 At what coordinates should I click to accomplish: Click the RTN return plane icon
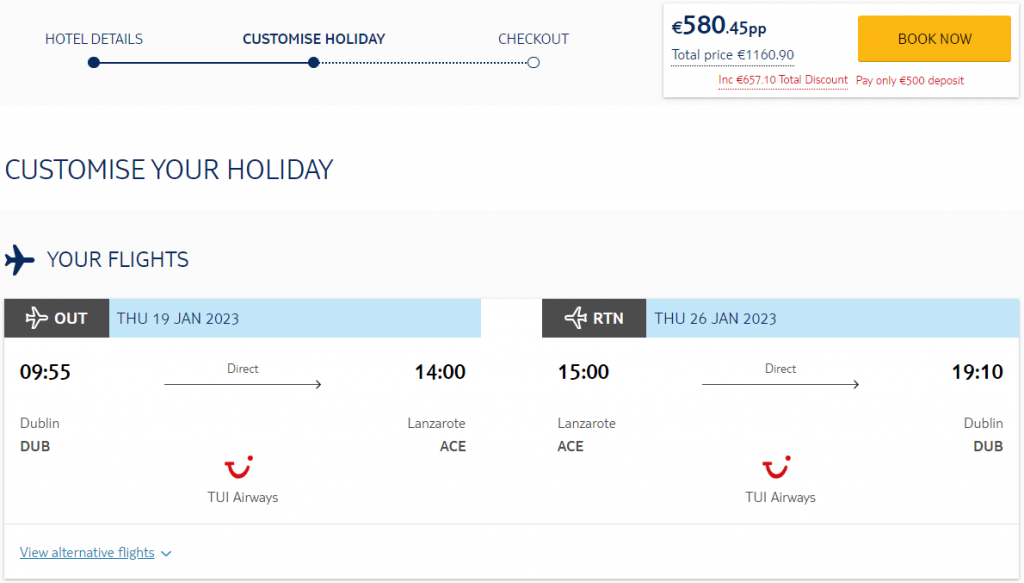pyautogui.click(x=575, y=318)
